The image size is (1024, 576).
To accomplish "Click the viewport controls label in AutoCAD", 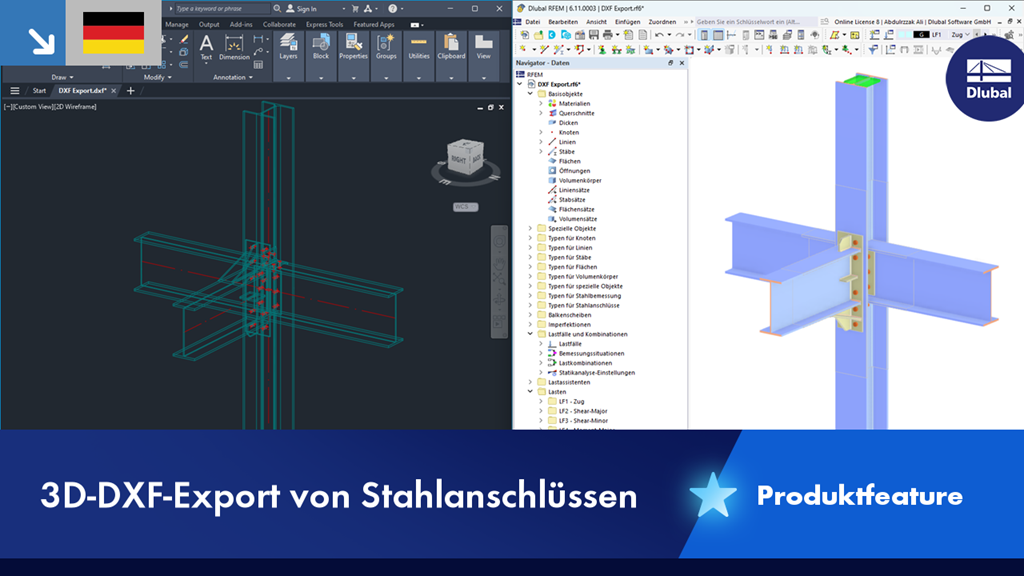I will [x=50, y=107].
